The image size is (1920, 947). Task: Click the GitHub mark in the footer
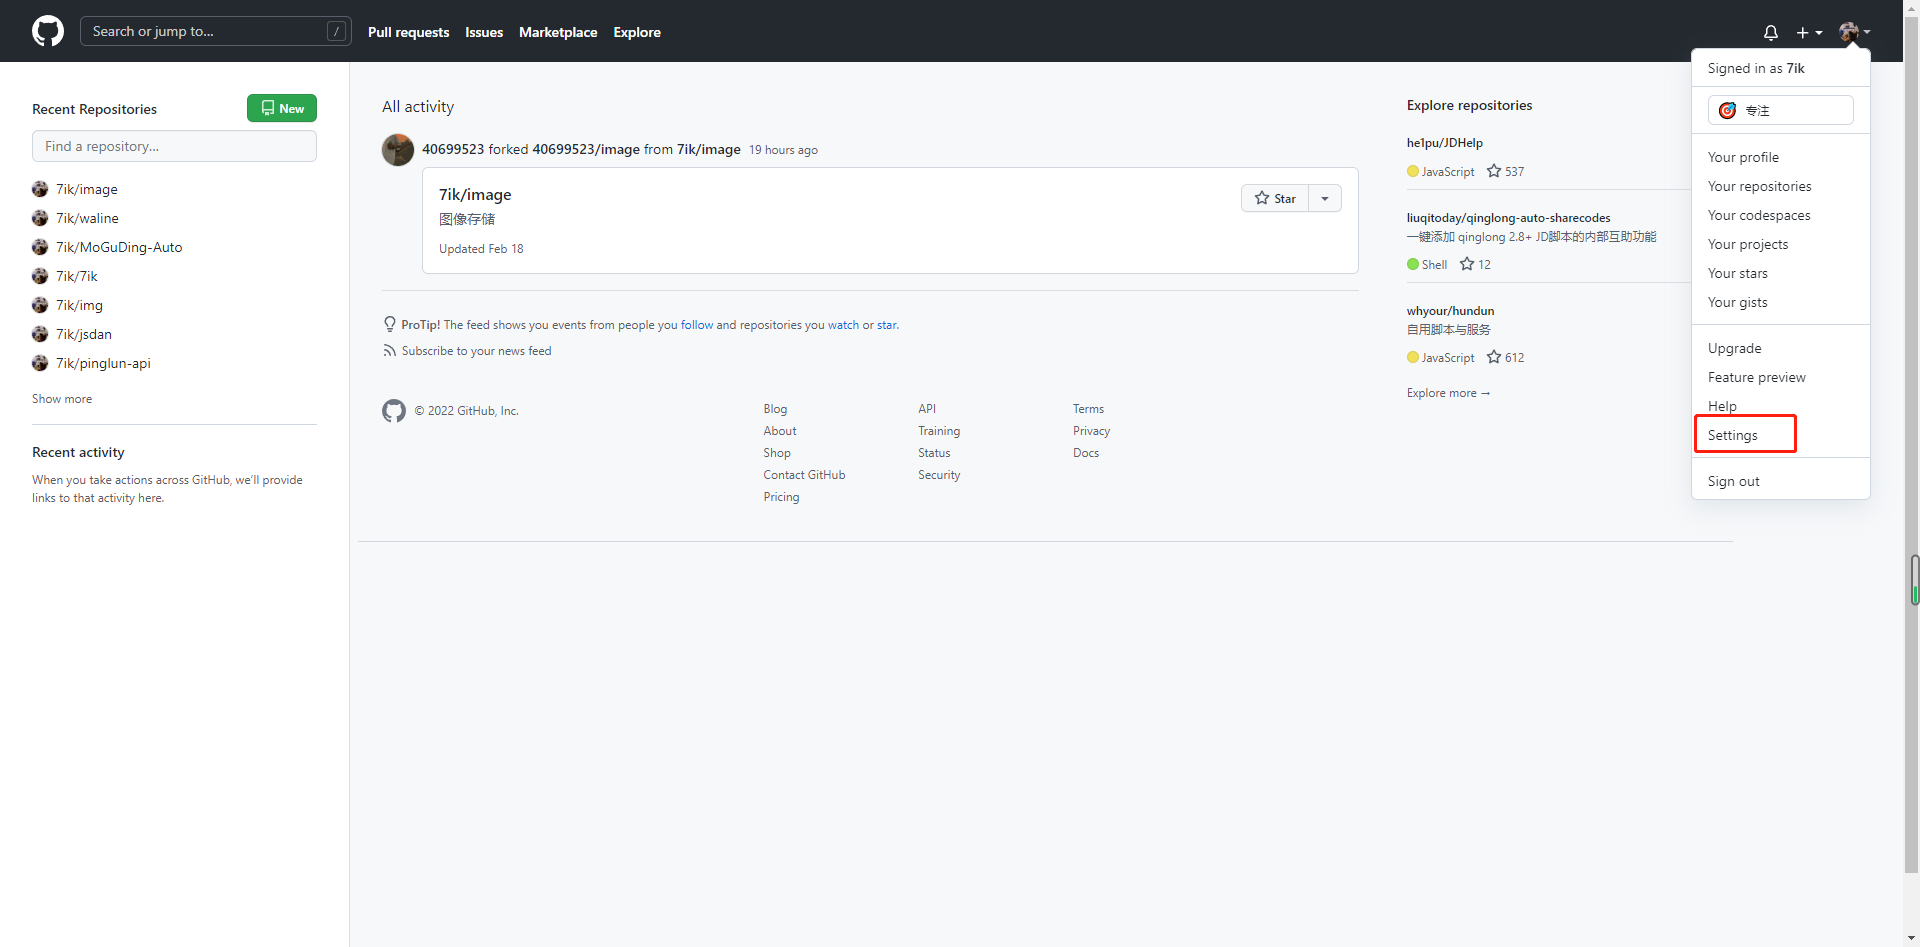tap(394, 410)
